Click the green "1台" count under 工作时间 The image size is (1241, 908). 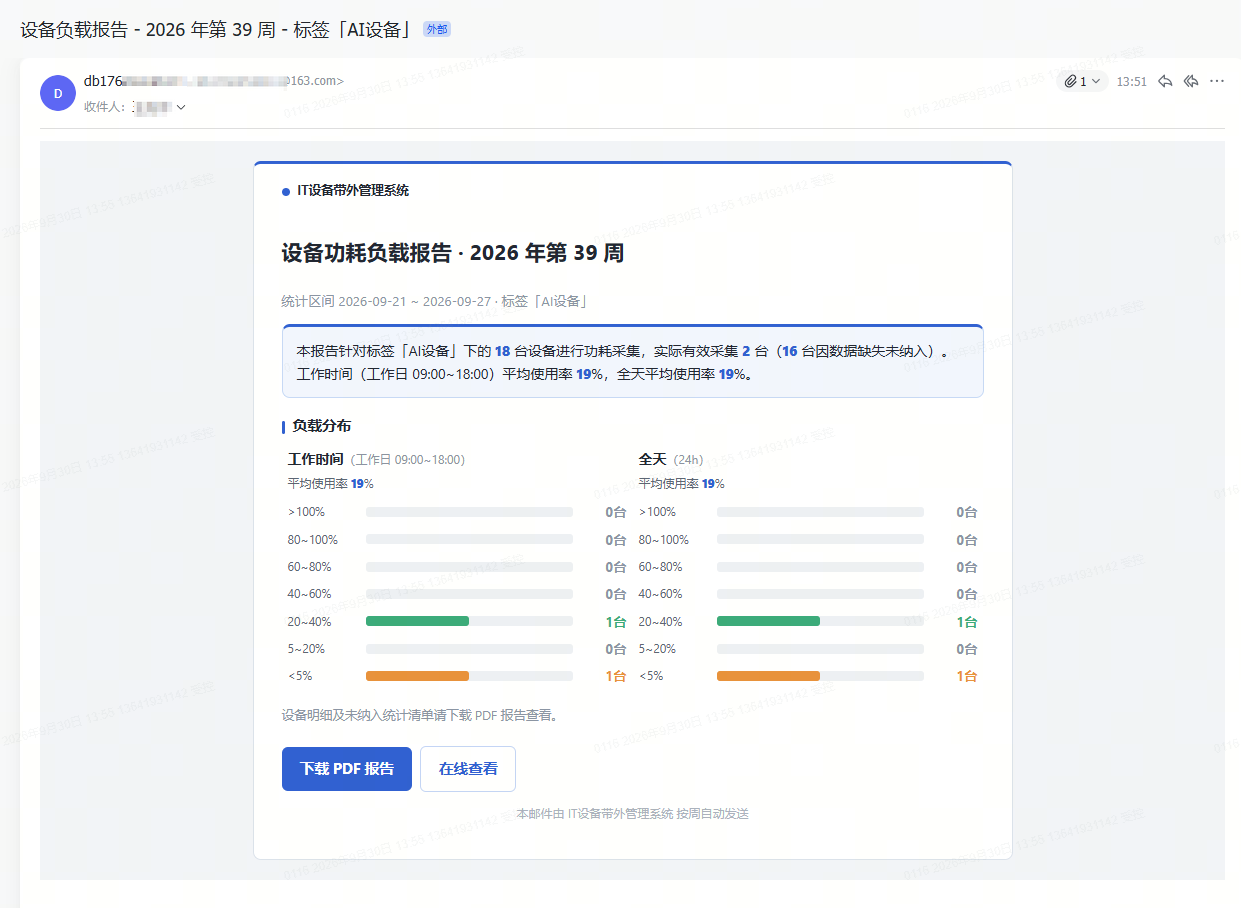click(615, 622)
